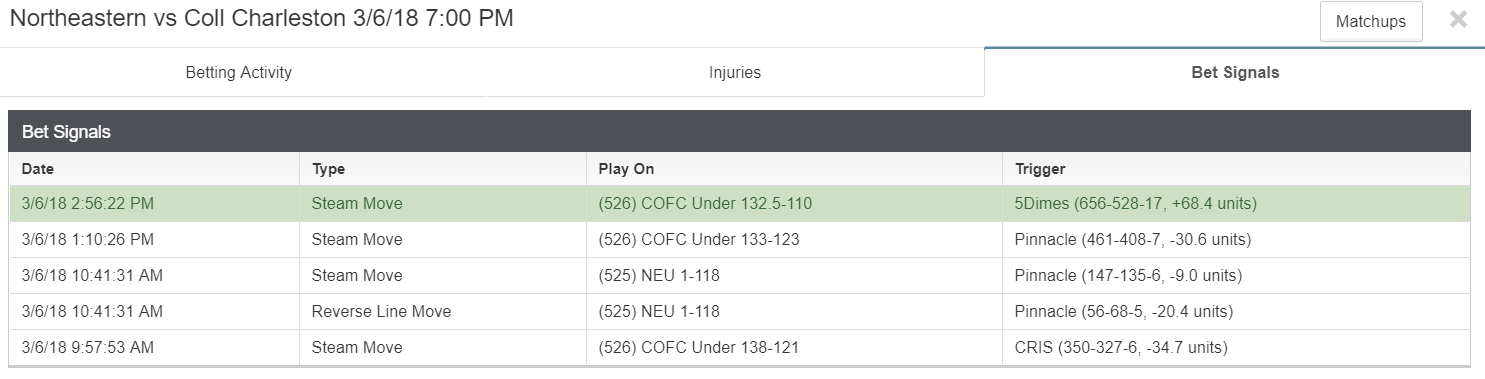Open the Matchups button
The height and width of the screenshot is (379, 1485).
[x=1371, y=21]
